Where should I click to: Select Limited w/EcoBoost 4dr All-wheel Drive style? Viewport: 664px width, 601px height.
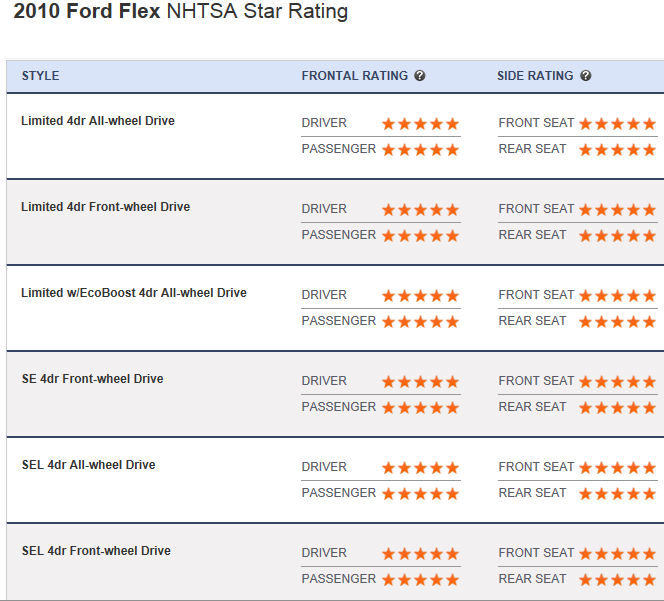click(134, 293)
